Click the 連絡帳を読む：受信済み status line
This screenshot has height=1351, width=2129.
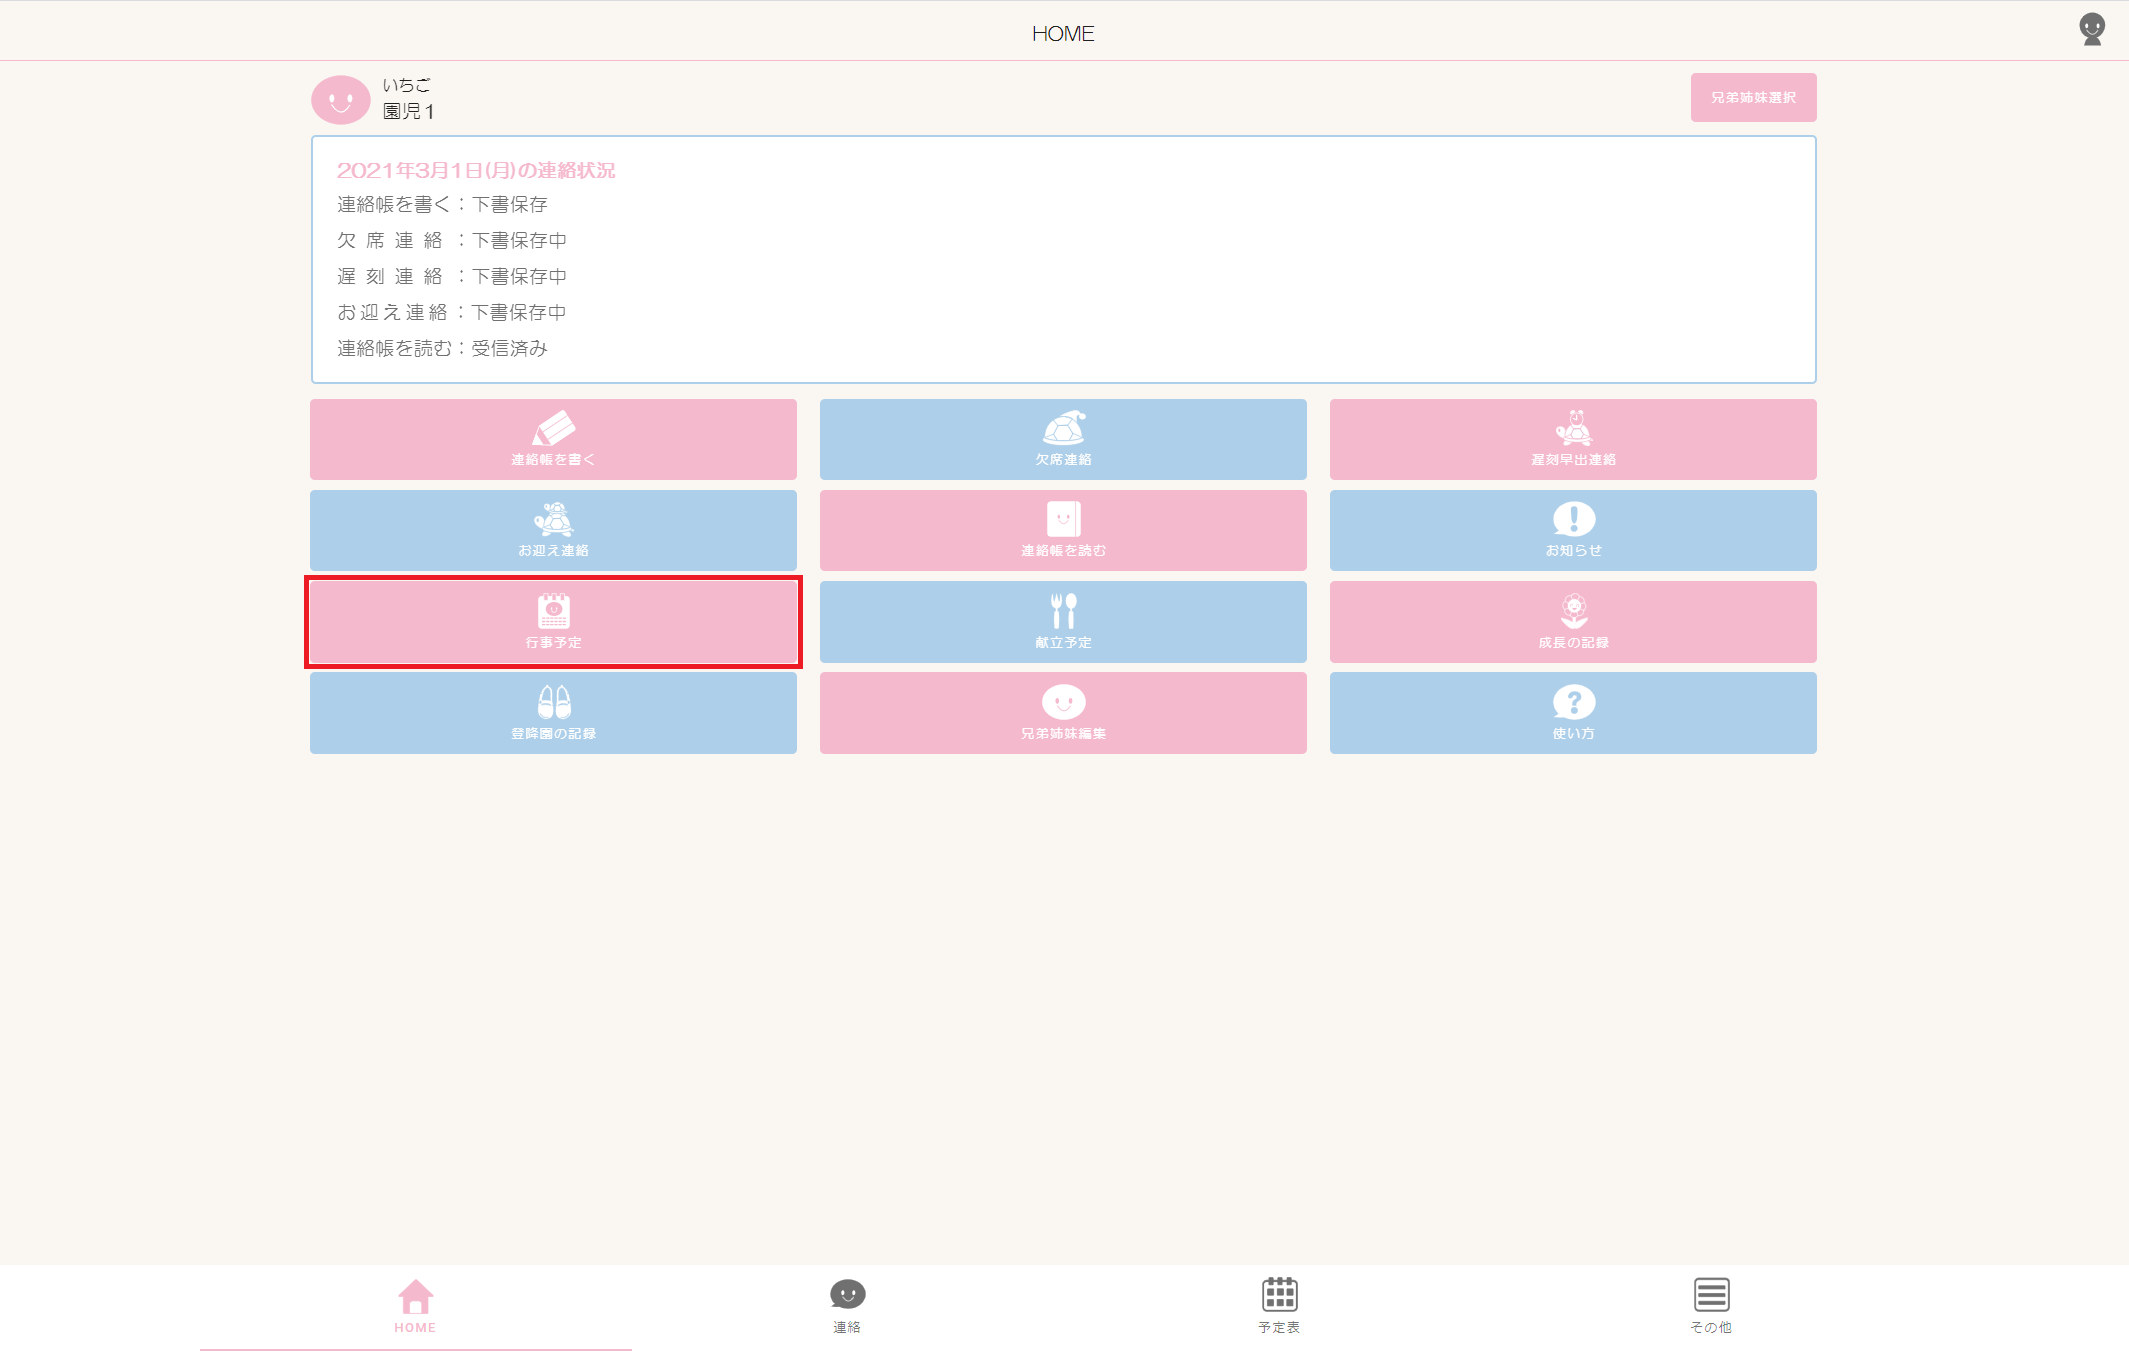click(x=442, y=348)
